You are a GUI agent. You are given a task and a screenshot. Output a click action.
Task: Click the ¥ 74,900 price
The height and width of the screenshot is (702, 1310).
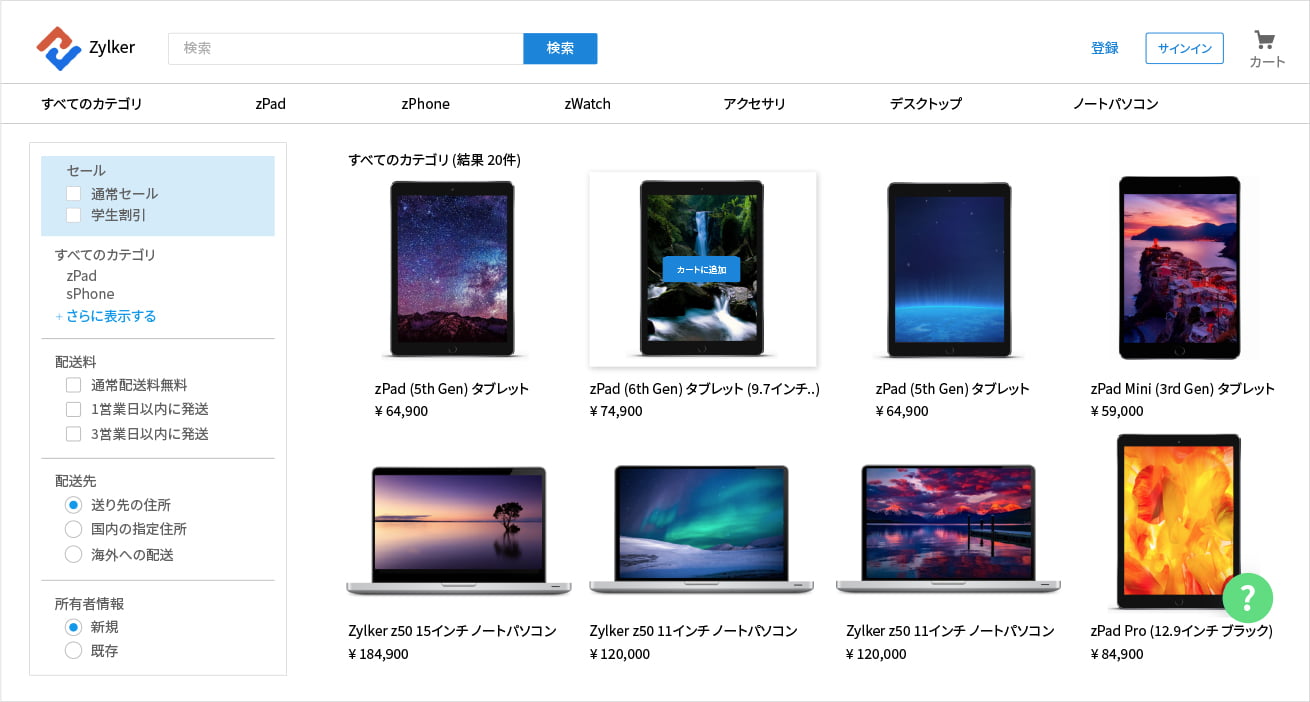click(616, 411)
